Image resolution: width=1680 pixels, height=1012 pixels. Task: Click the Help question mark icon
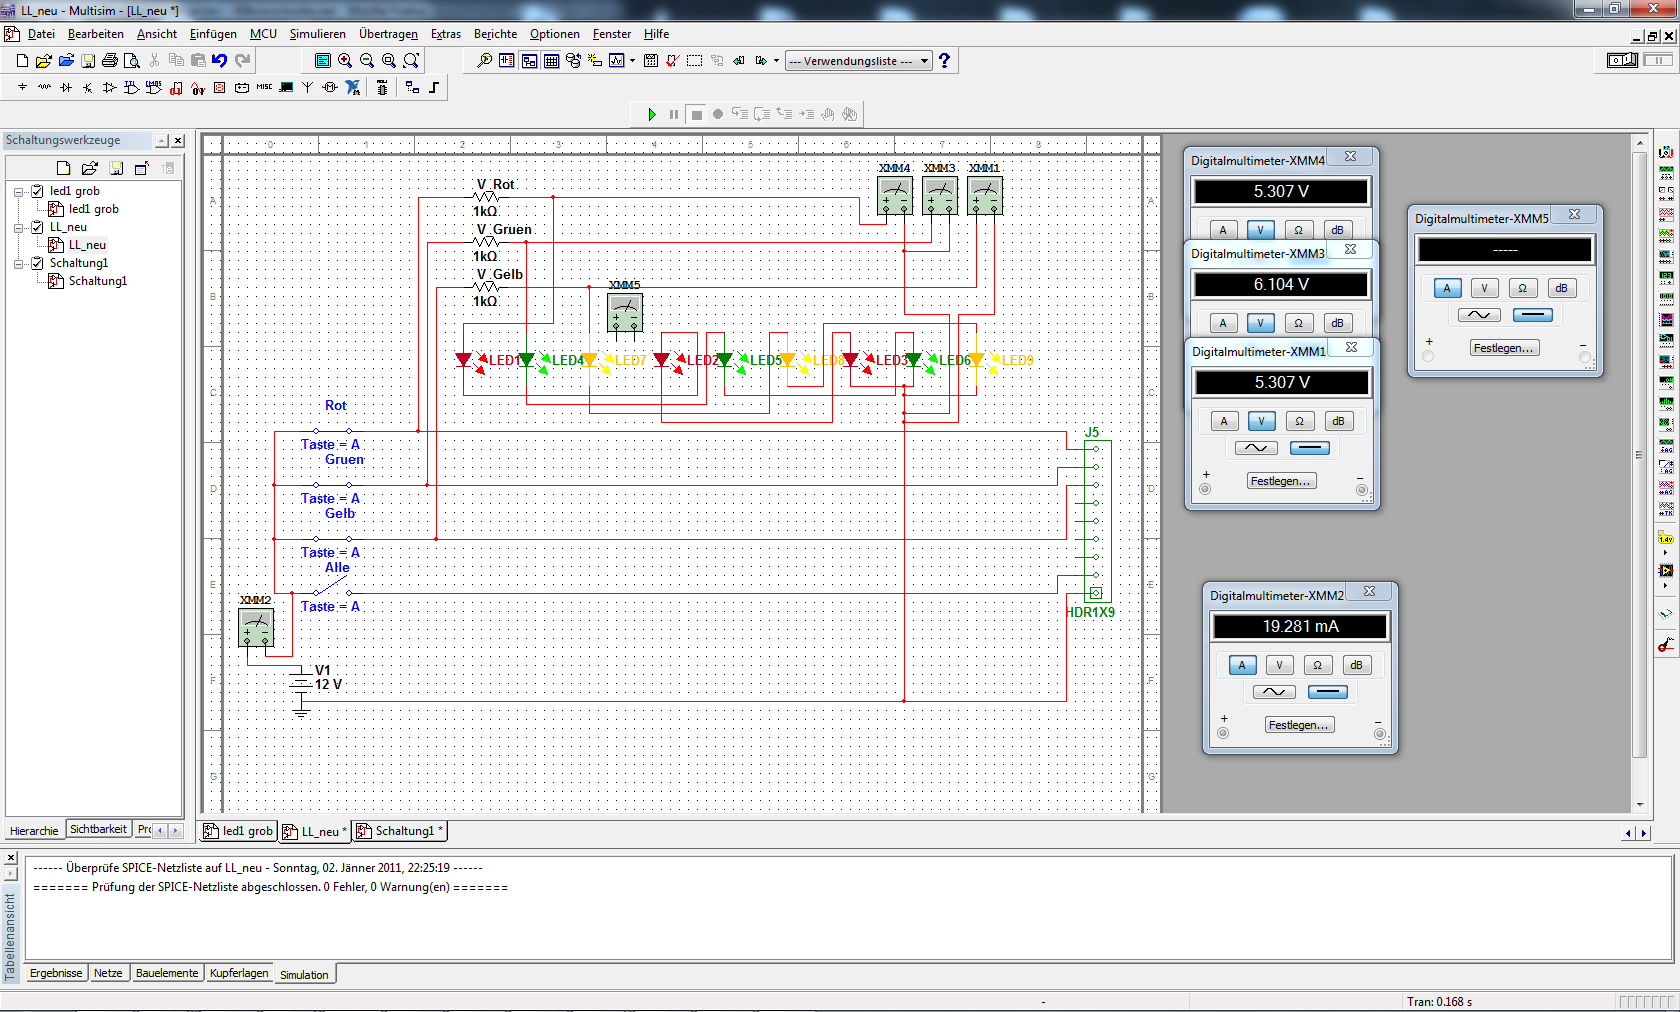944,61
